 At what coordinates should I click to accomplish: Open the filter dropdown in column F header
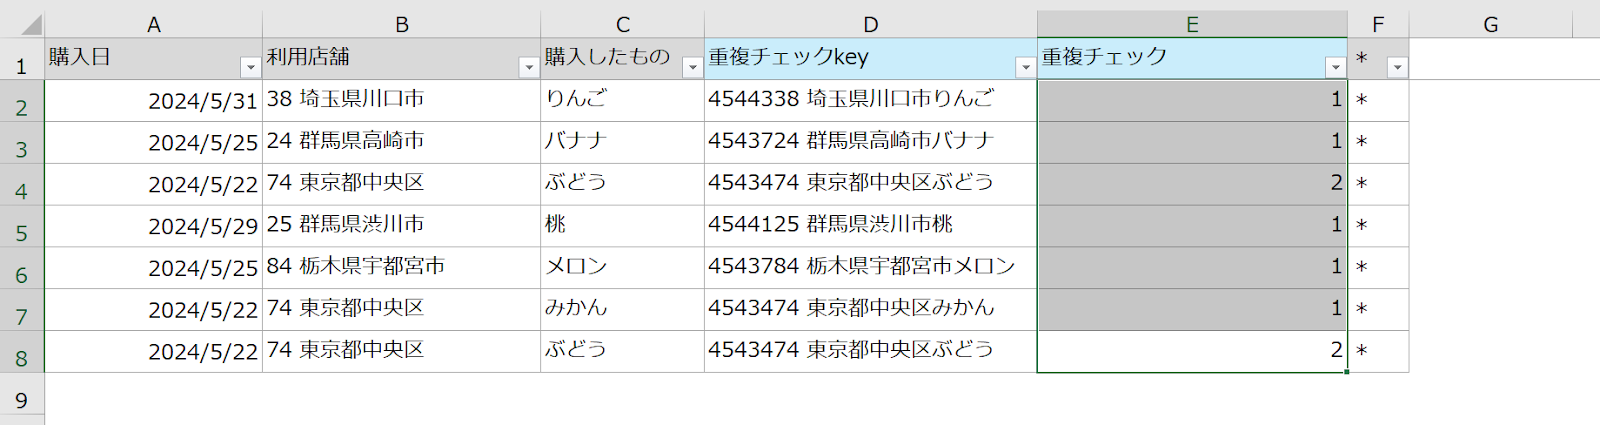(x=1397, y=67)
